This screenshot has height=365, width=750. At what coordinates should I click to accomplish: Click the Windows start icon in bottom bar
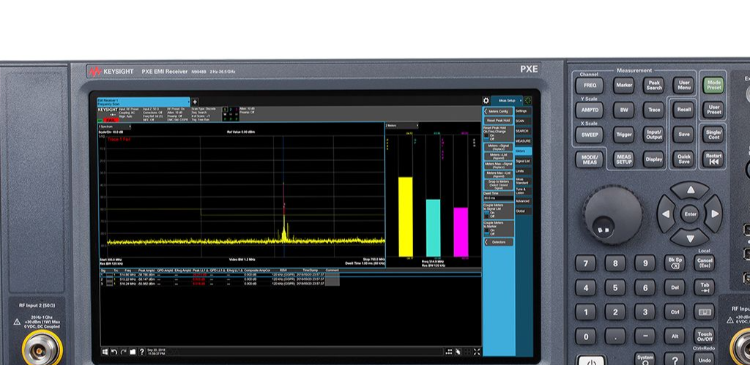(105, 352)
